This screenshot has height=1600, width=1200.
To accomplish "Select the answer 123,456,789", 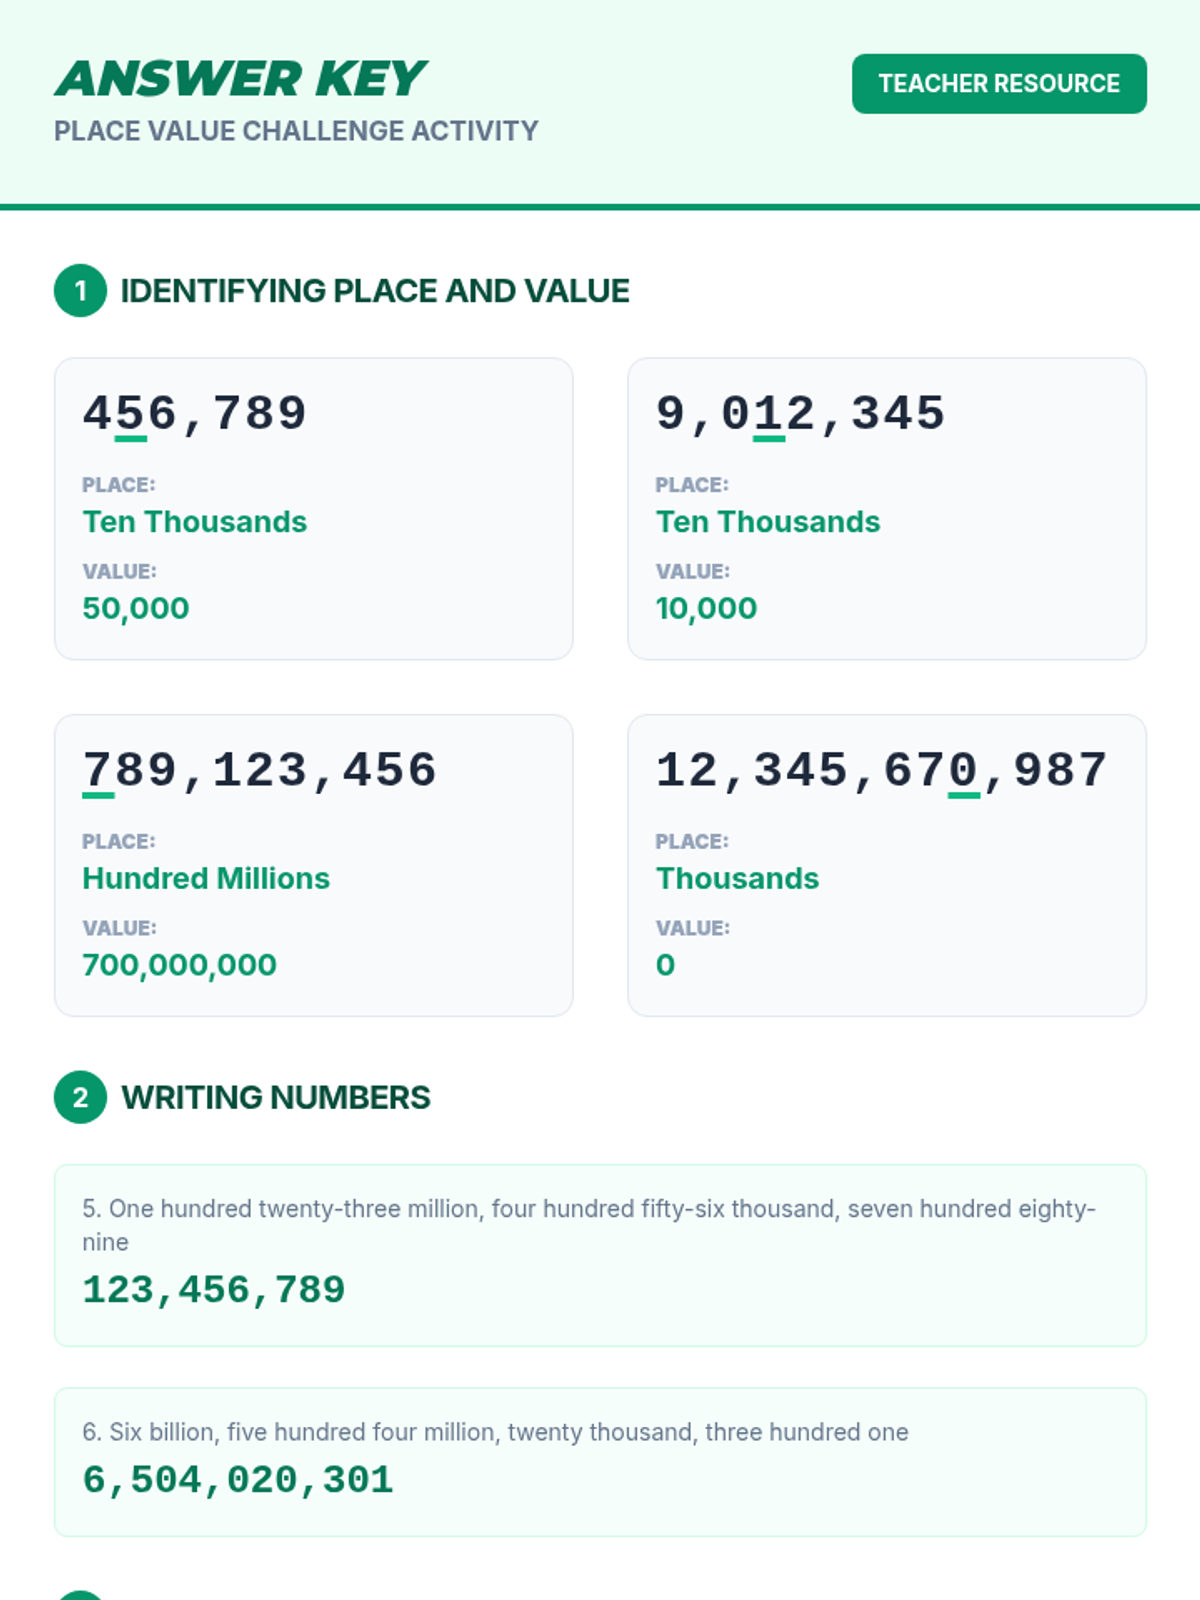I will (214, 1290).
